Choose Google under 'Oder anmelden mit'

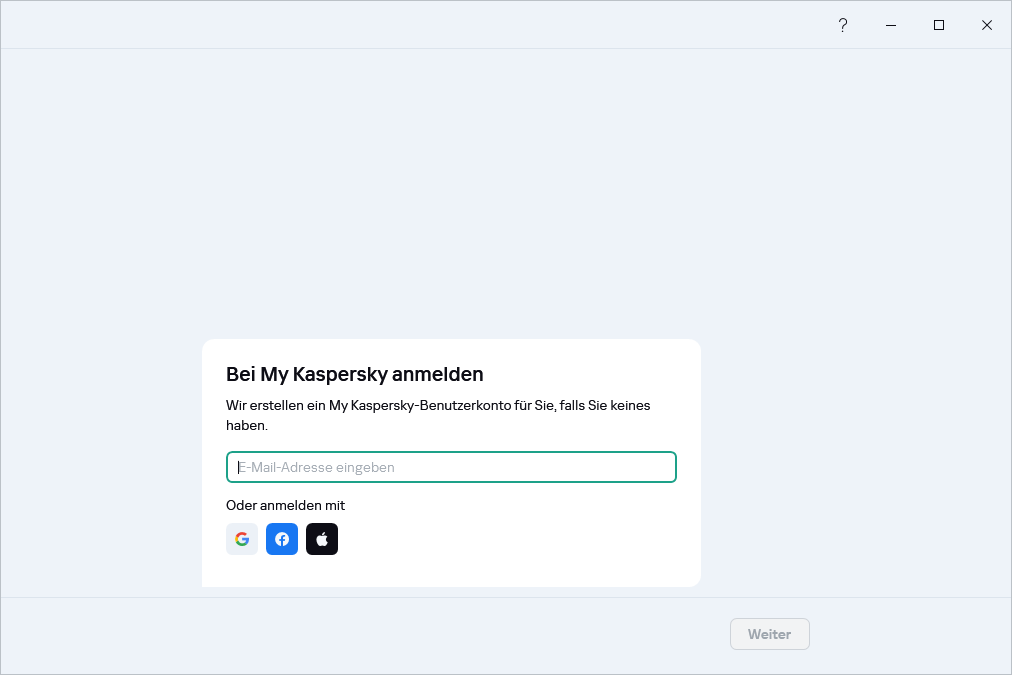(242, 539)
